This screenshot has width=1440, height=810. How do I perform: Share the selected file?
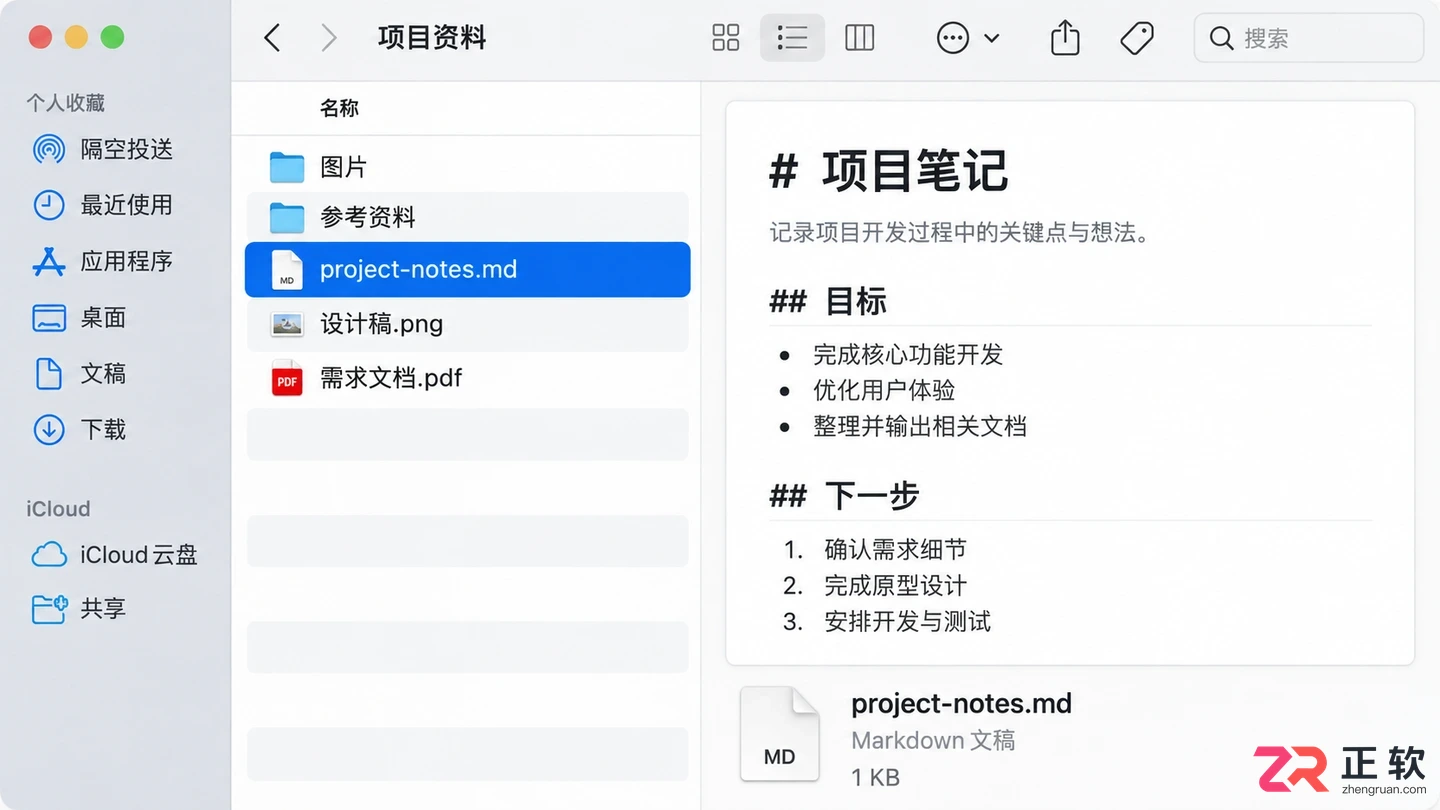click(1065, 38)
